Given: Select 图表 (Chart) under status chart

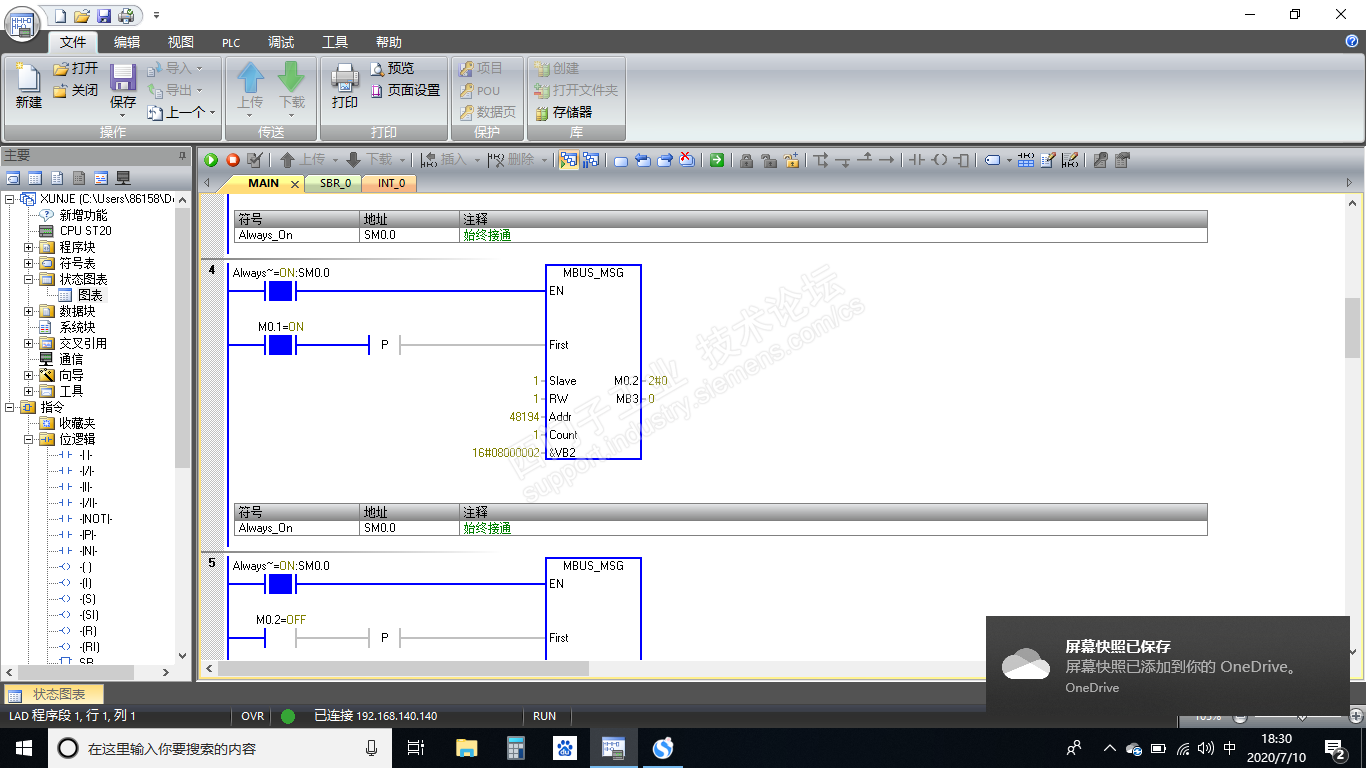Looking at the screenshot, I should pyautogui.click(x=90, y=295).
